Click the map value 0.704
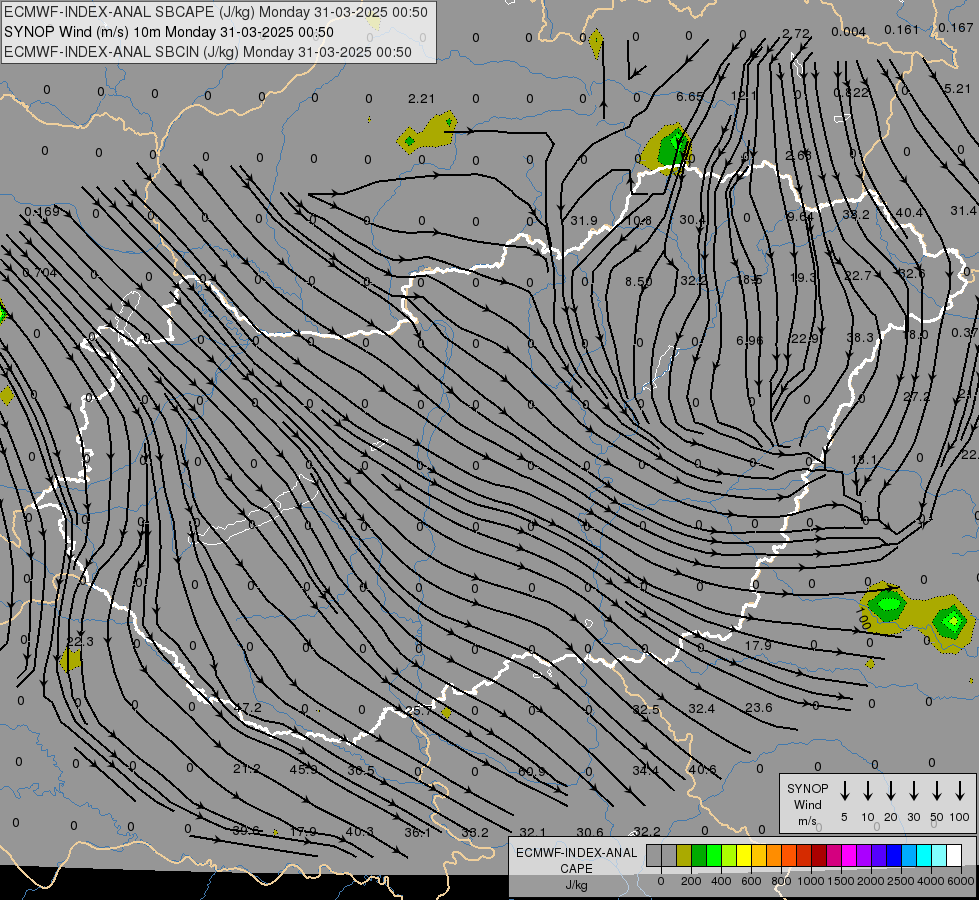This screenshot has height=900, width=979. coord(39,272)
